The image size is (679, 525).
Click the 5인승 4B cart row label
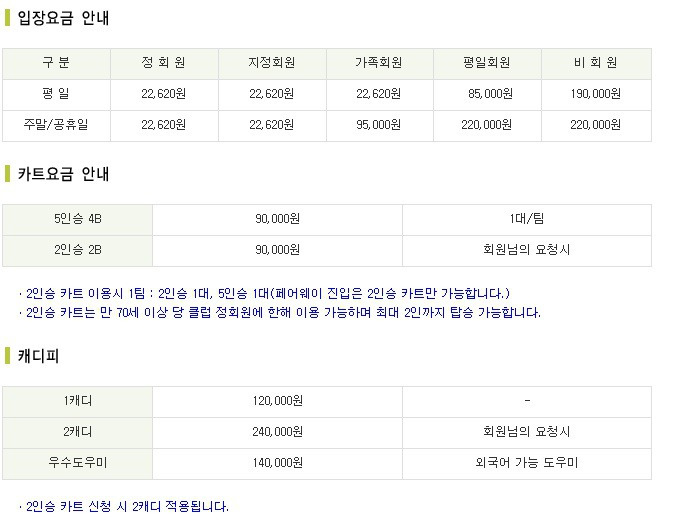point(78,219)
